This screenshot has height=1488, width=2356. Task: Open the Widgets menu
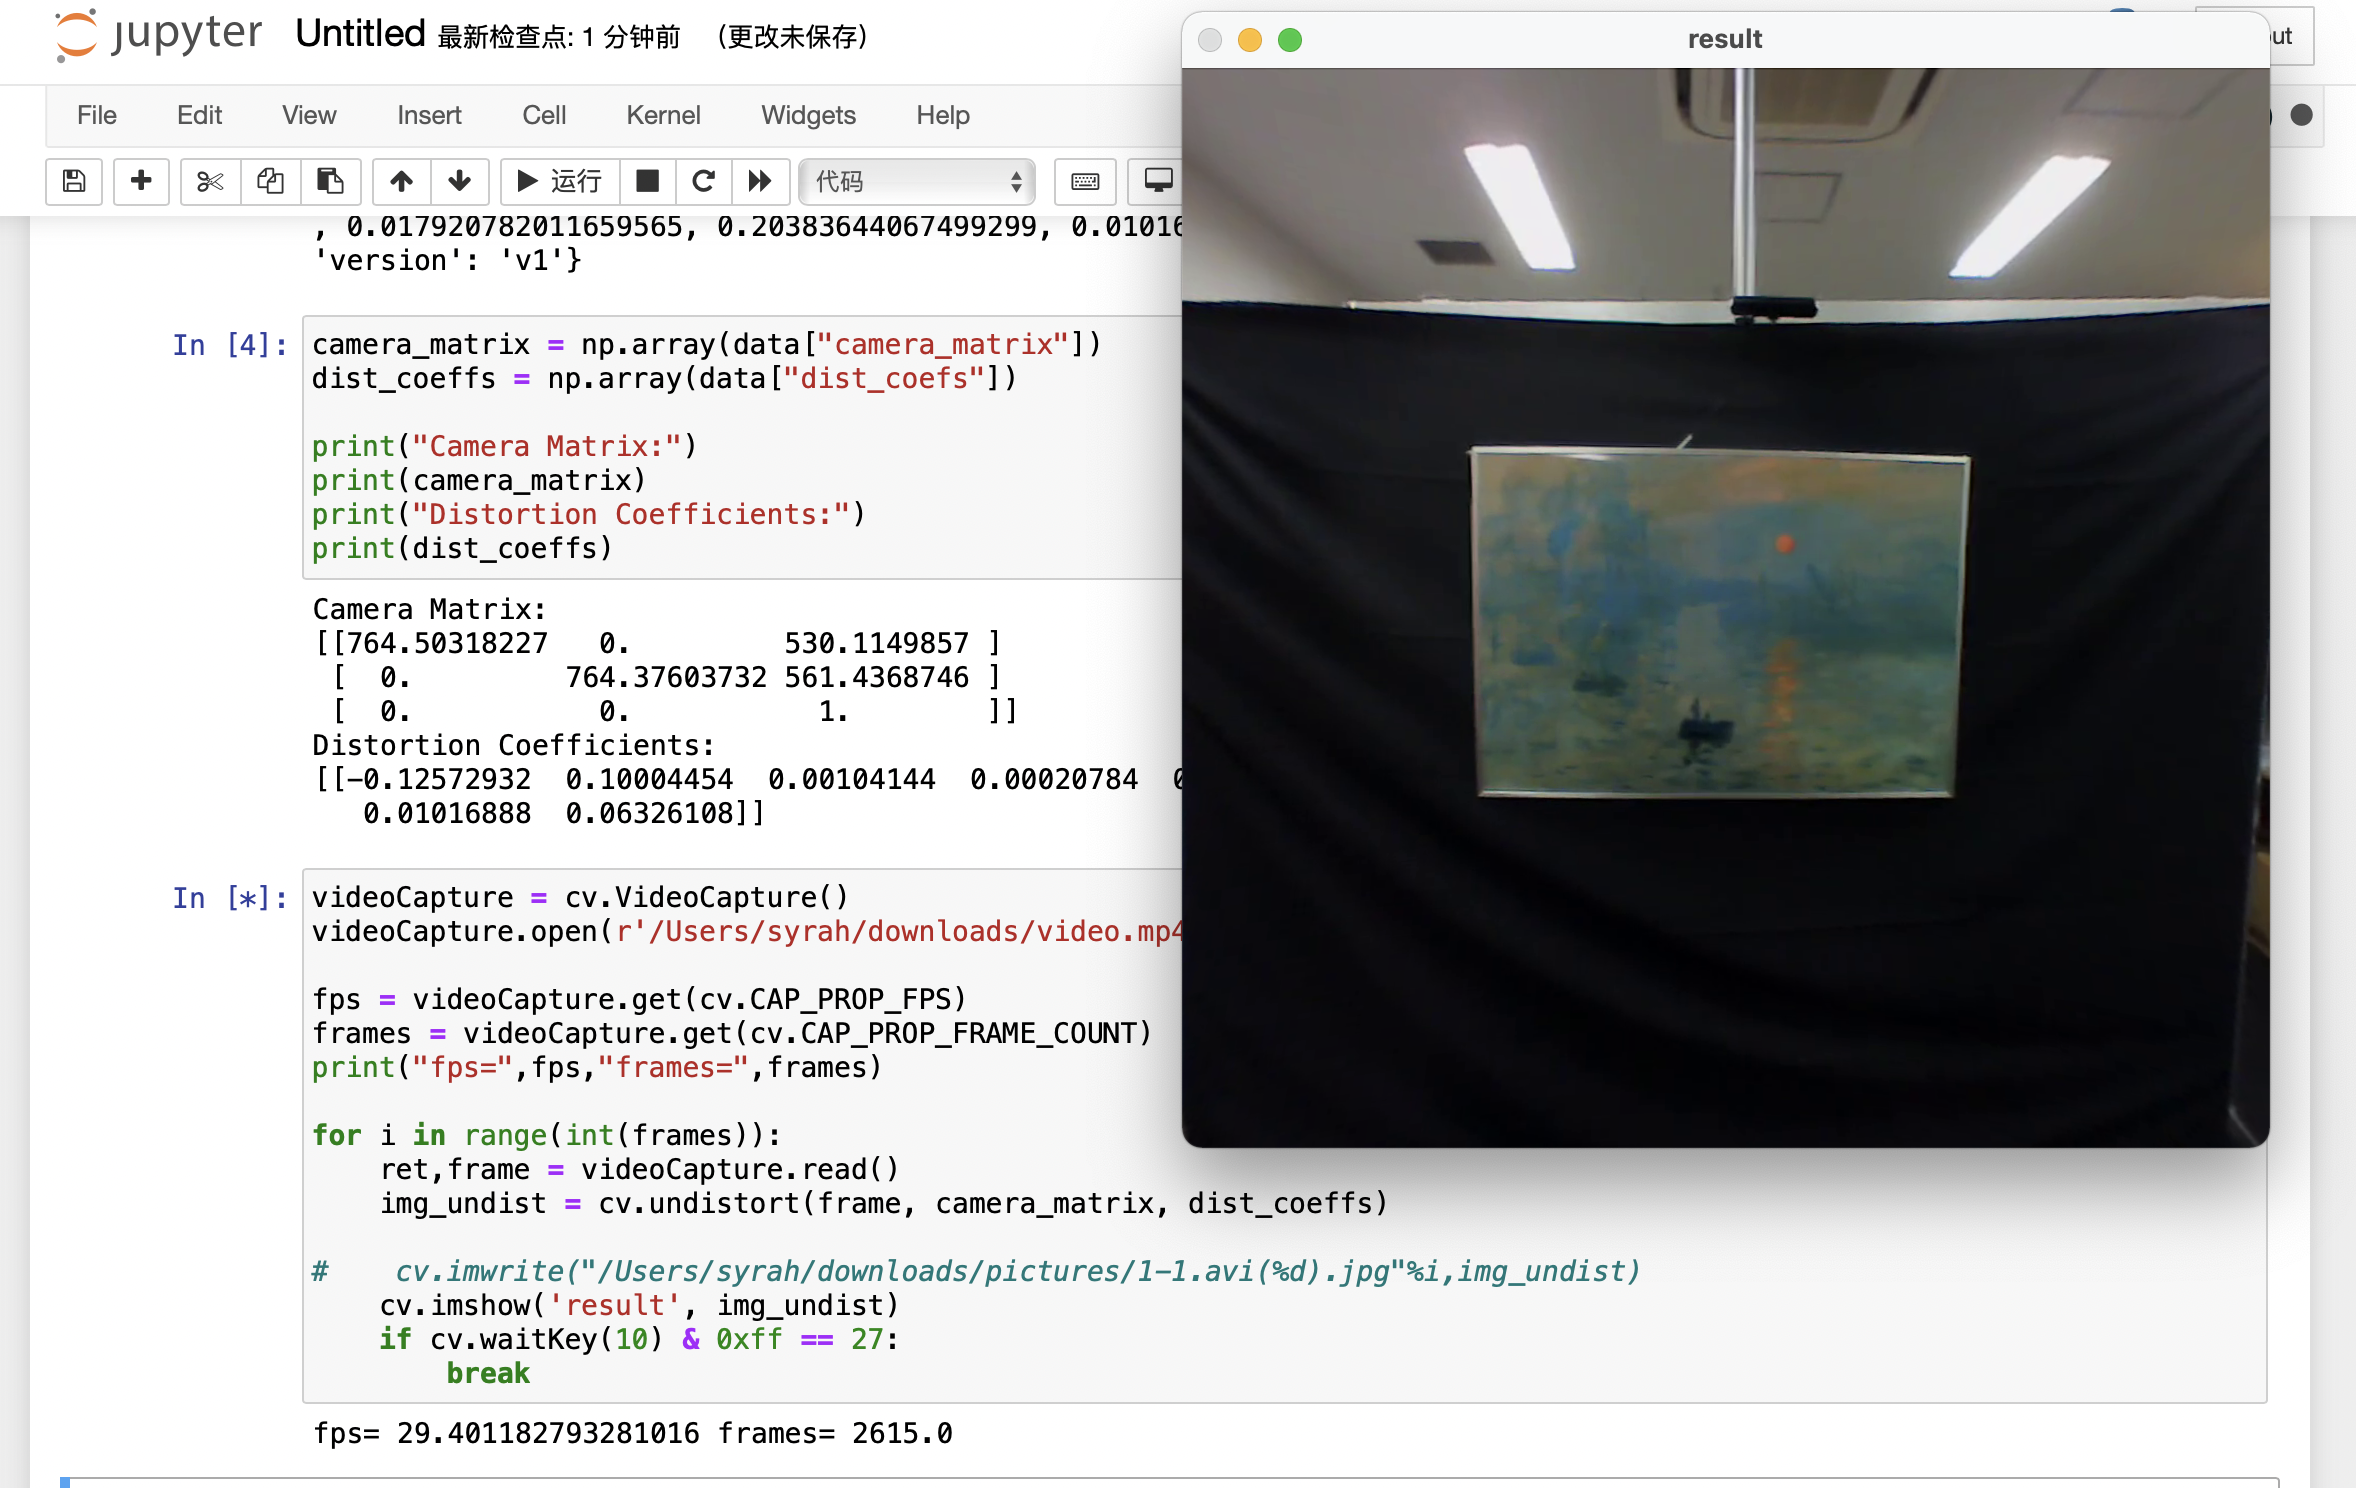(x=808, y=115)
